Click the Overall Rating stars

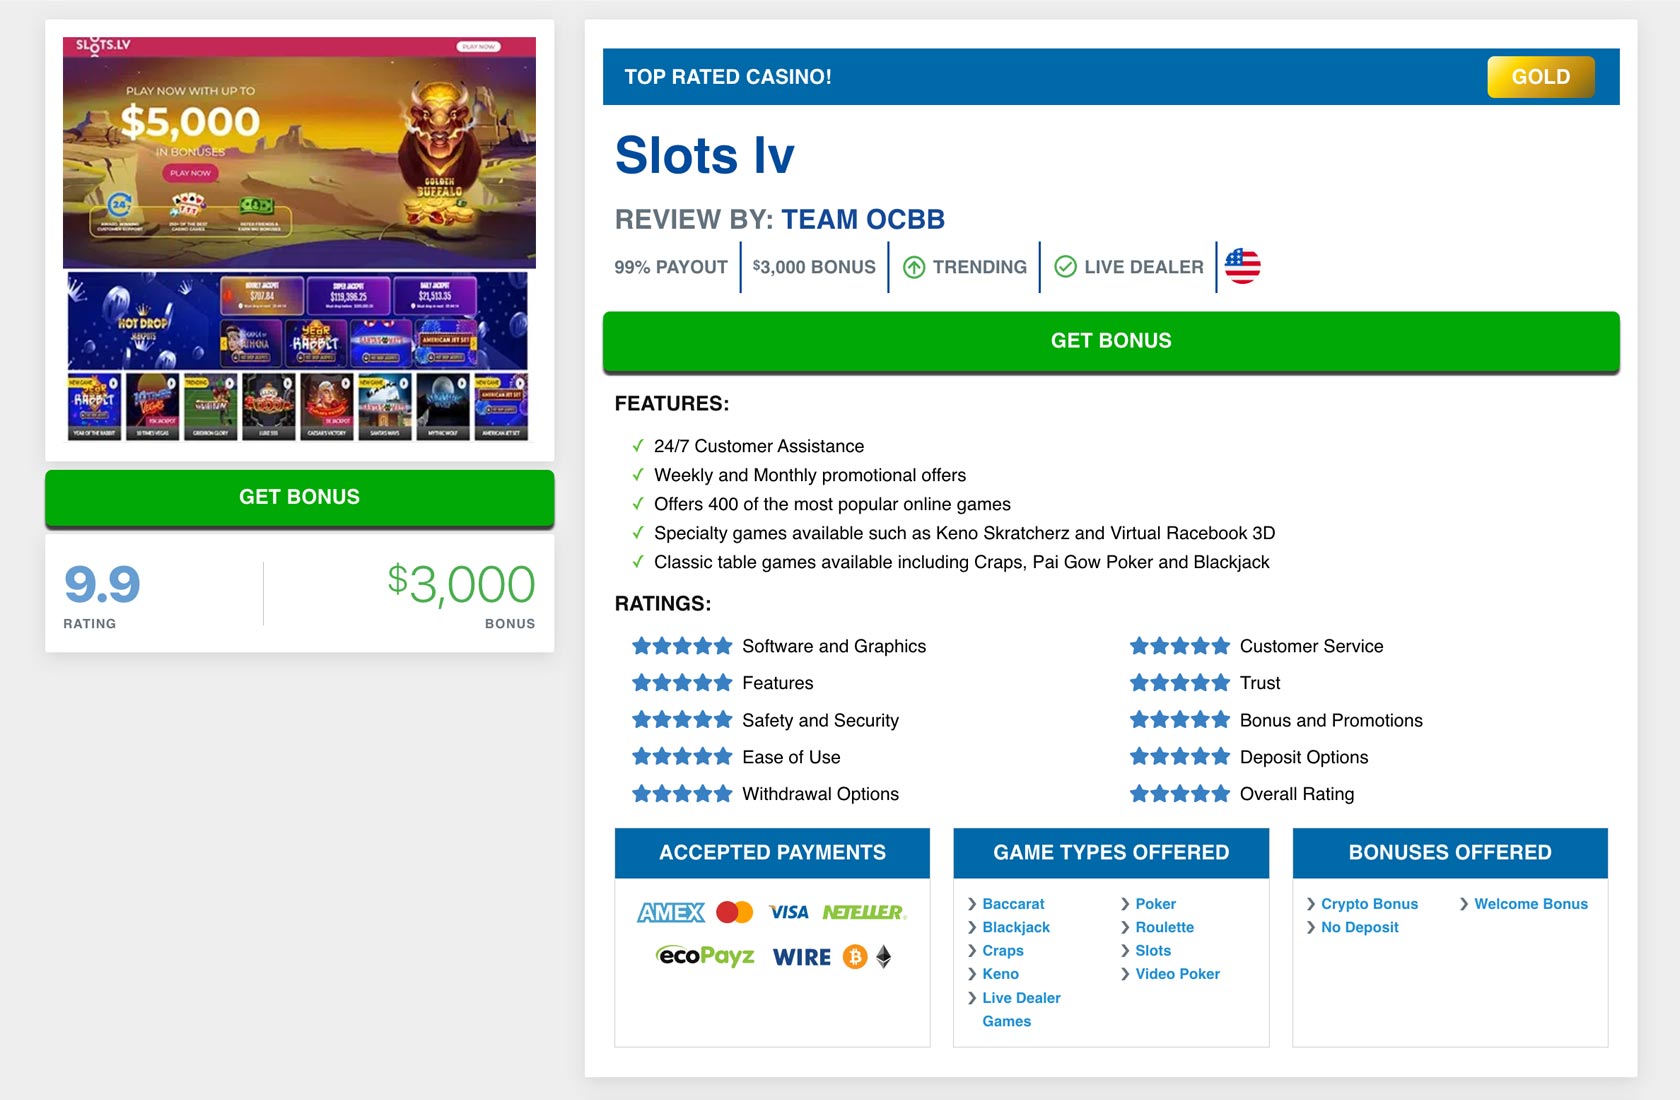(1180, 794)
